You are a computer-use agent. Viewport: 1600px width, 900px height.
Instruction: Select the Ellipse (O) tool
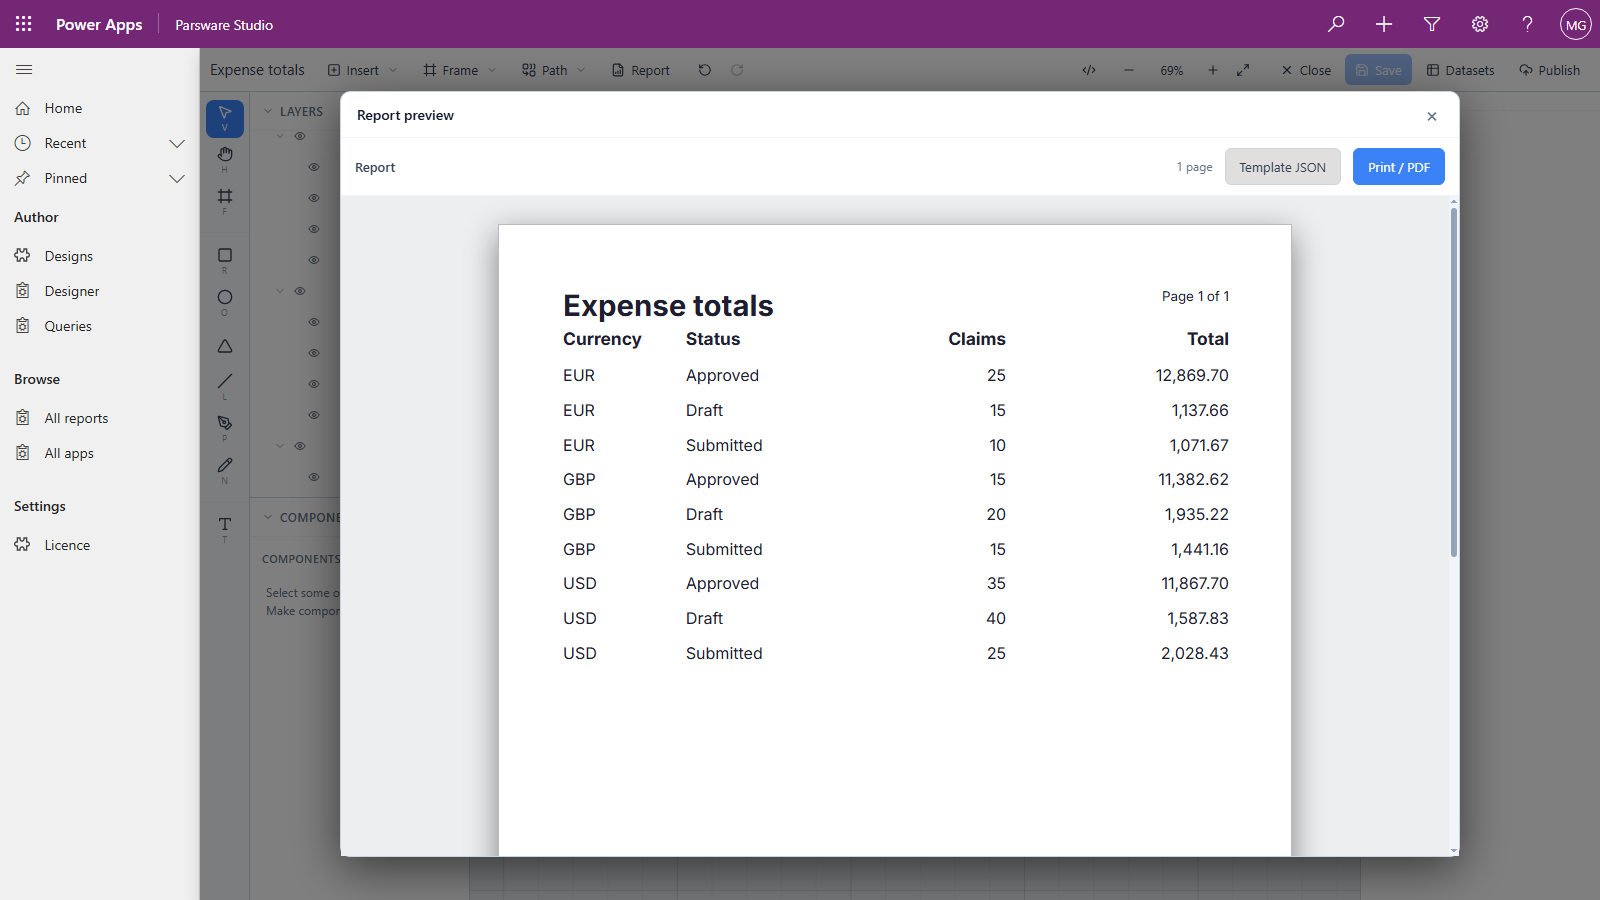tap(225, 301)
